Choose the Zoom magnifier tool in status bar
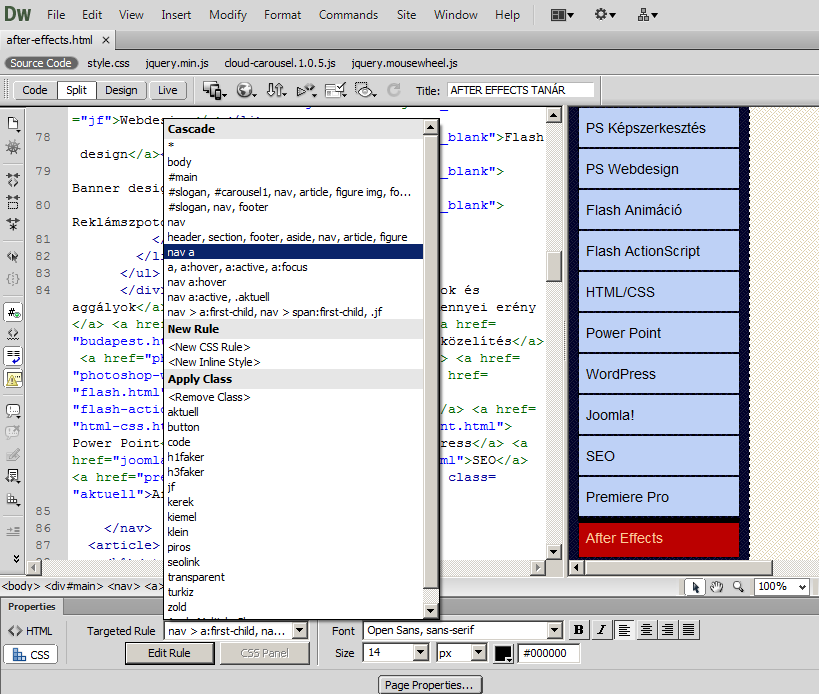The width and height of the screenshot is (819, 694). pos(738,587)
